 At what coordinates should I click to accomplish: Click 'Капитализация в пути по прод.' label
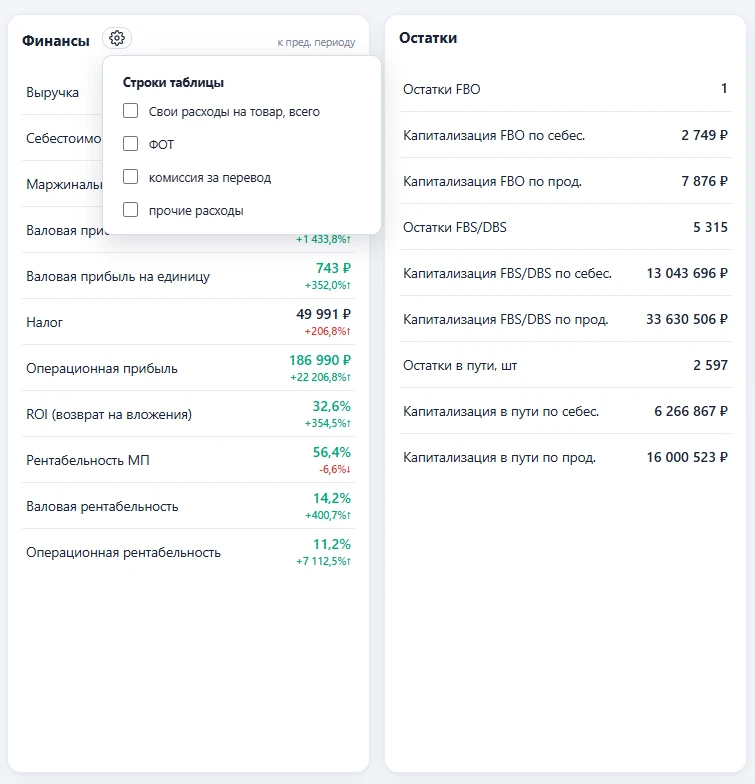pos(500,458)
